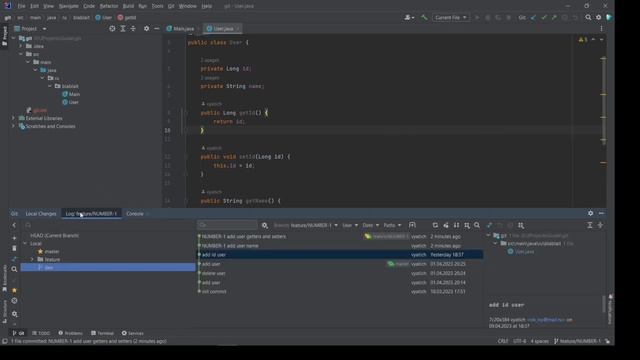The width and height of the screenshot is (640, 360).
Task: Click New Branch plus icon in Git panel
Action: pos(14,238)
